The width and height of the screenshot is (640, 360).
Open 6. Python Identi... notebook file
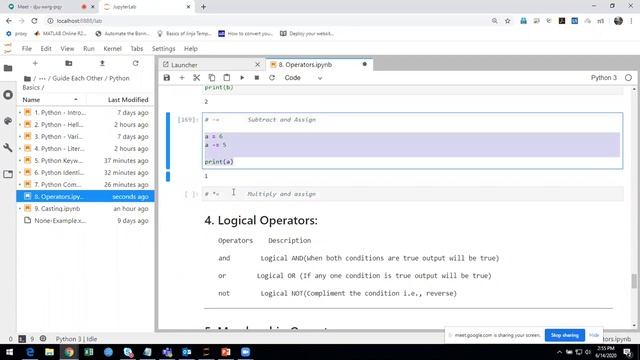(85, 172)
